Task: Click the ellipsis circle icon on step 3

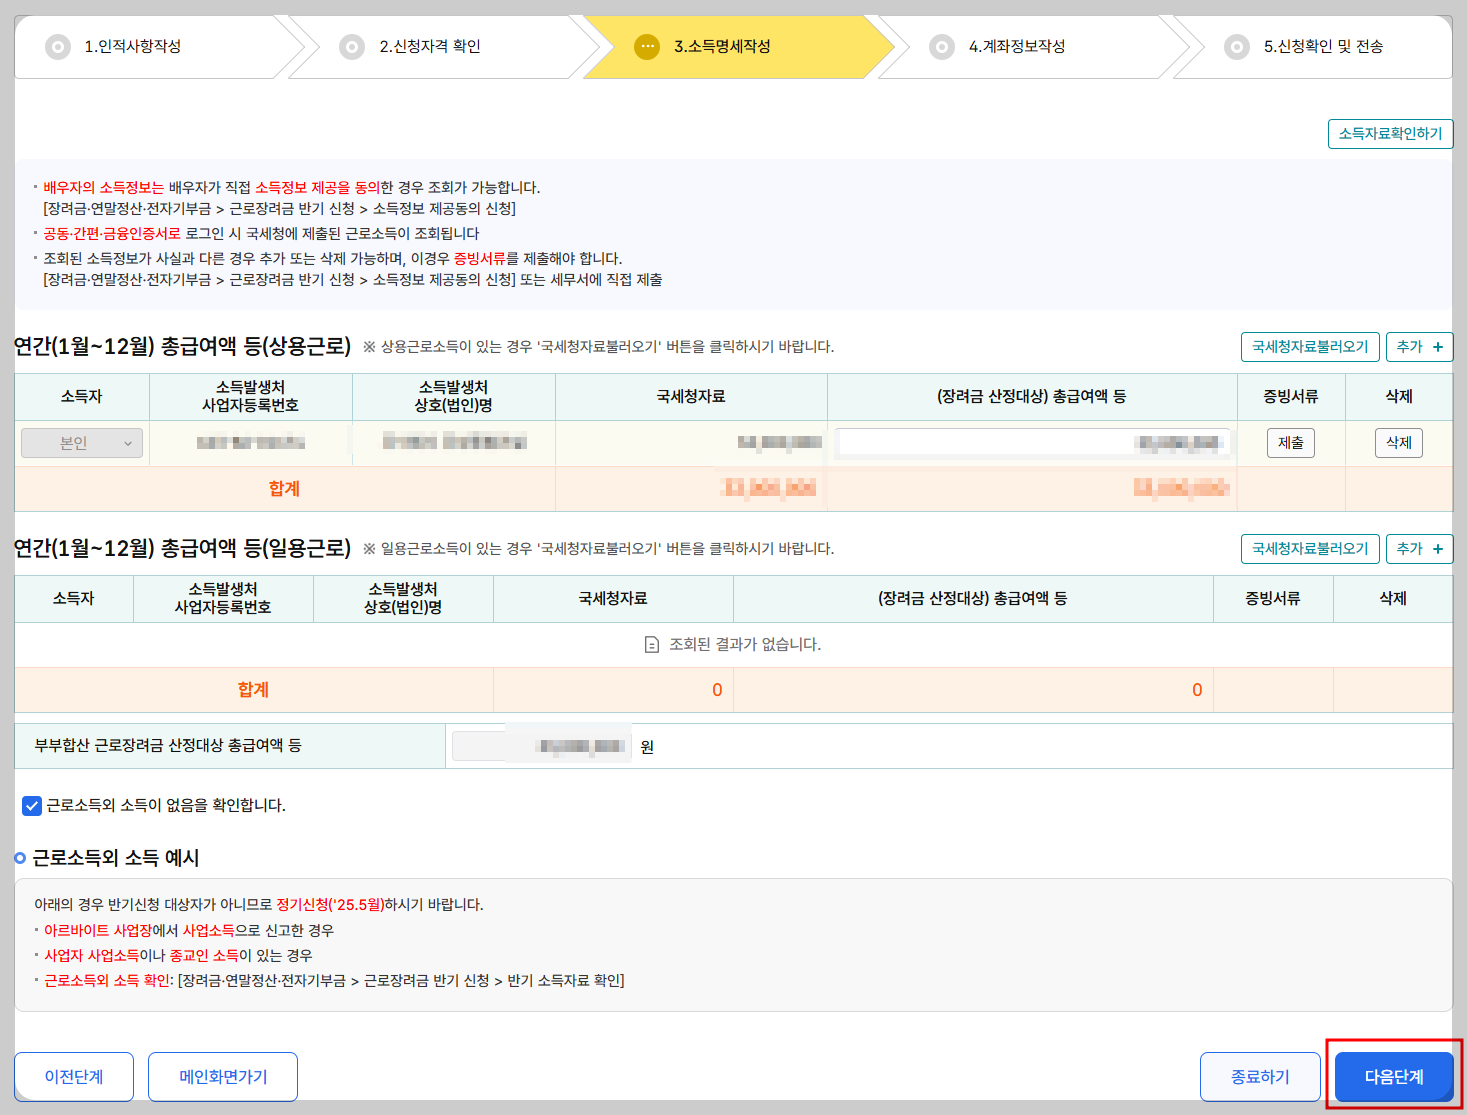Action: 646,46
